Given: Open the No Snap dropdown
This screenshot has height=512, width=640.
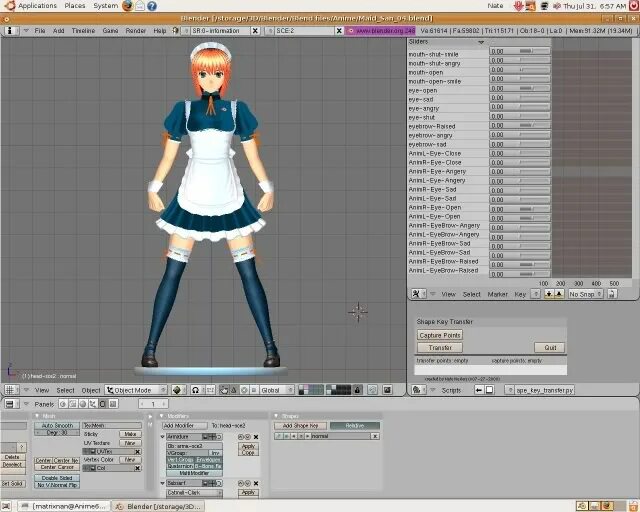Looking at the screenshot, I should coord(586,294).
